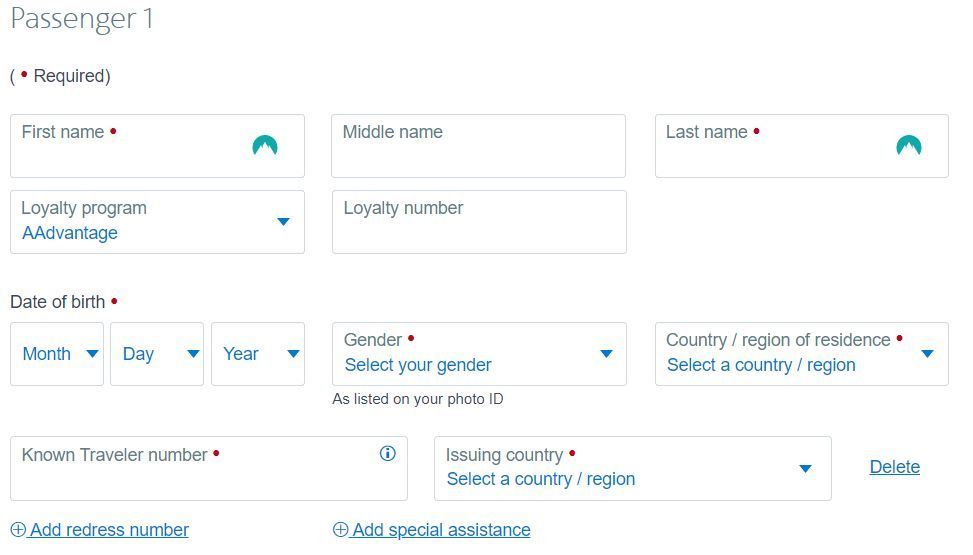Expand Country / region of residence dropdown
Screen dimensions: 973x555
pyautogui.click(x=801, y=354)
